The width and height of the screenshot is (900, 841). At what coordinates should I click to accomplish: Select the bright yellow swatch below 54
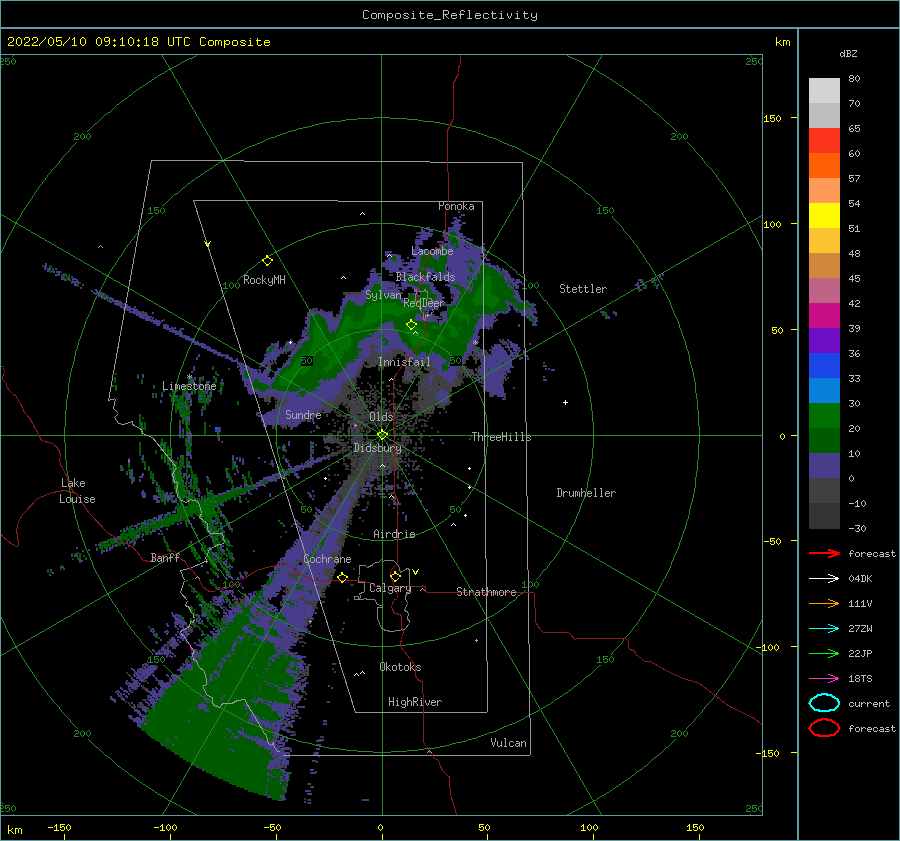click(x=824, y=215)
